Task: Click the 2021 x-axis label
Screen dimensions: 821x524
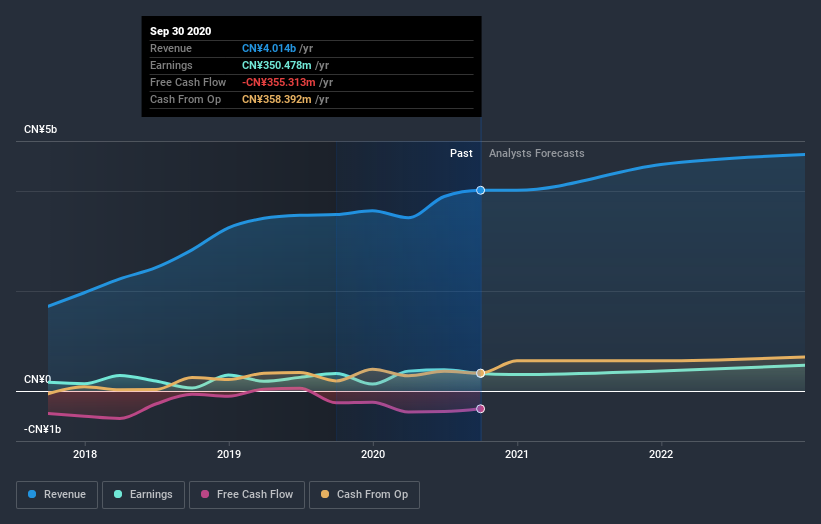Action: coord(517,454)
